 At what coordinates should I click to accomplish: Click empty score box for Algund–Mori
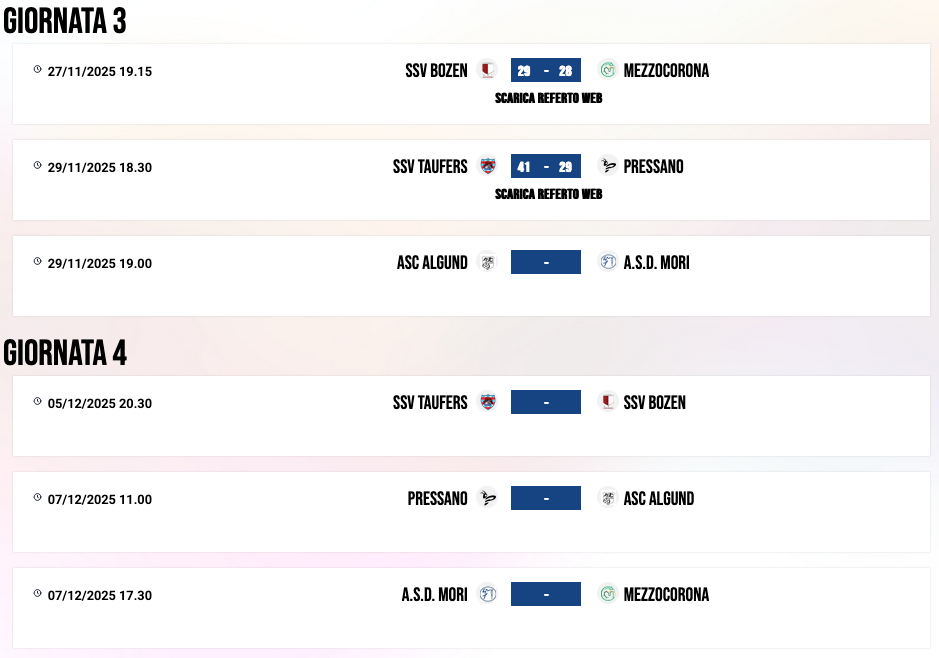[x=545, y=262]
